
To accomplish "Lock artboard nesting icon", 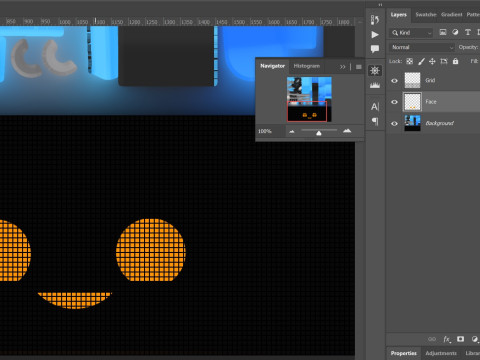I will 444,61.
